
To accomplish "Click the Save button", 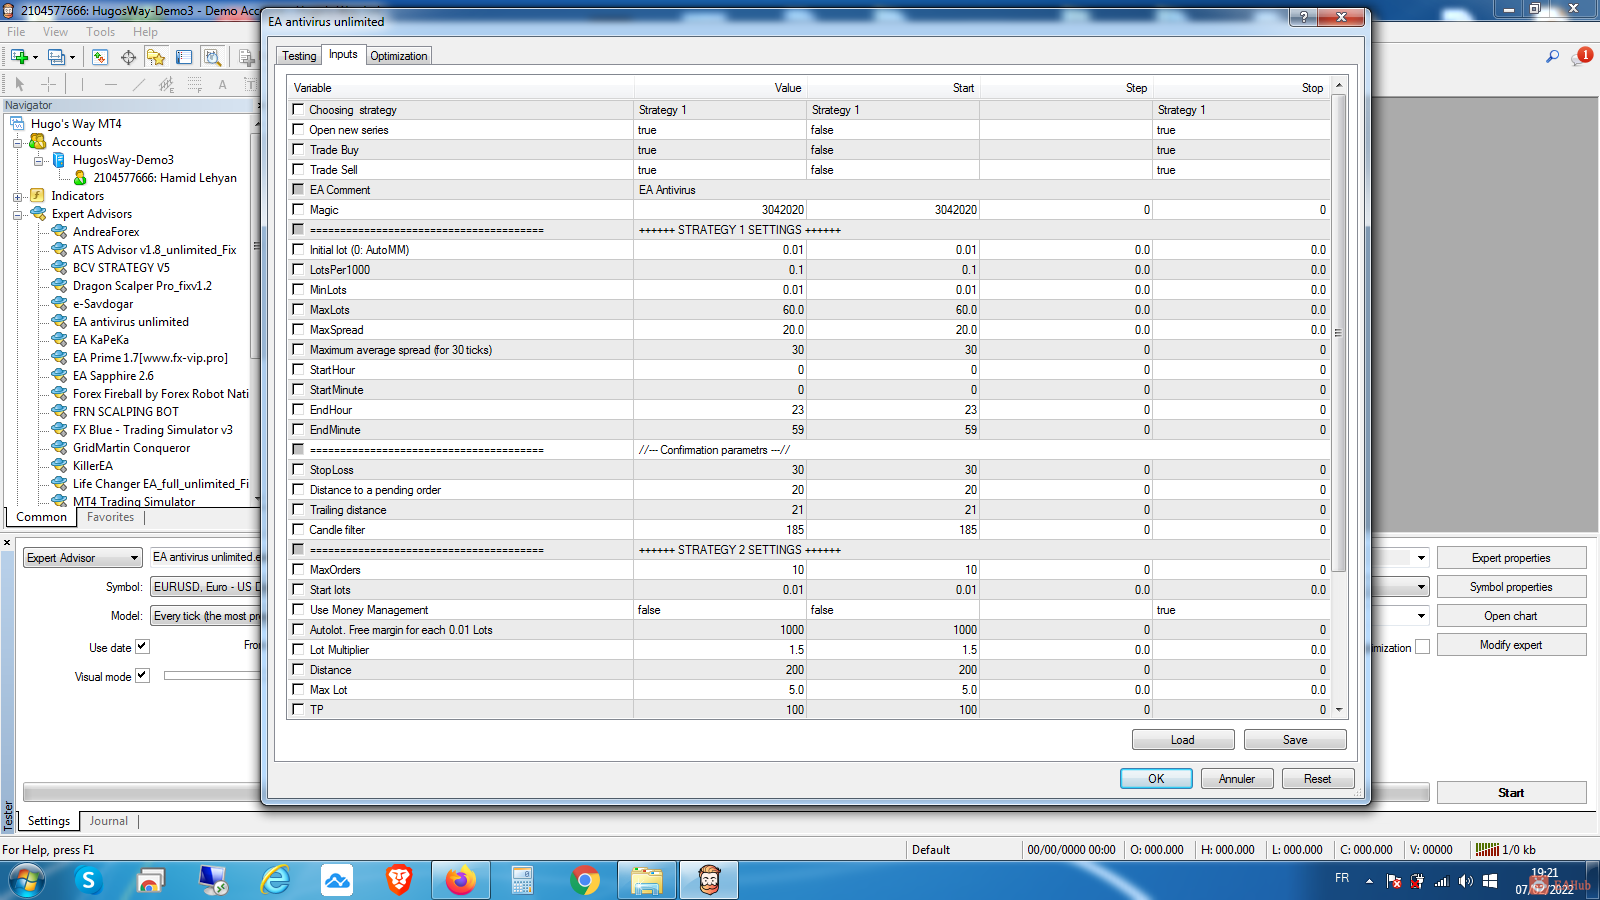I will (1295, 740).
